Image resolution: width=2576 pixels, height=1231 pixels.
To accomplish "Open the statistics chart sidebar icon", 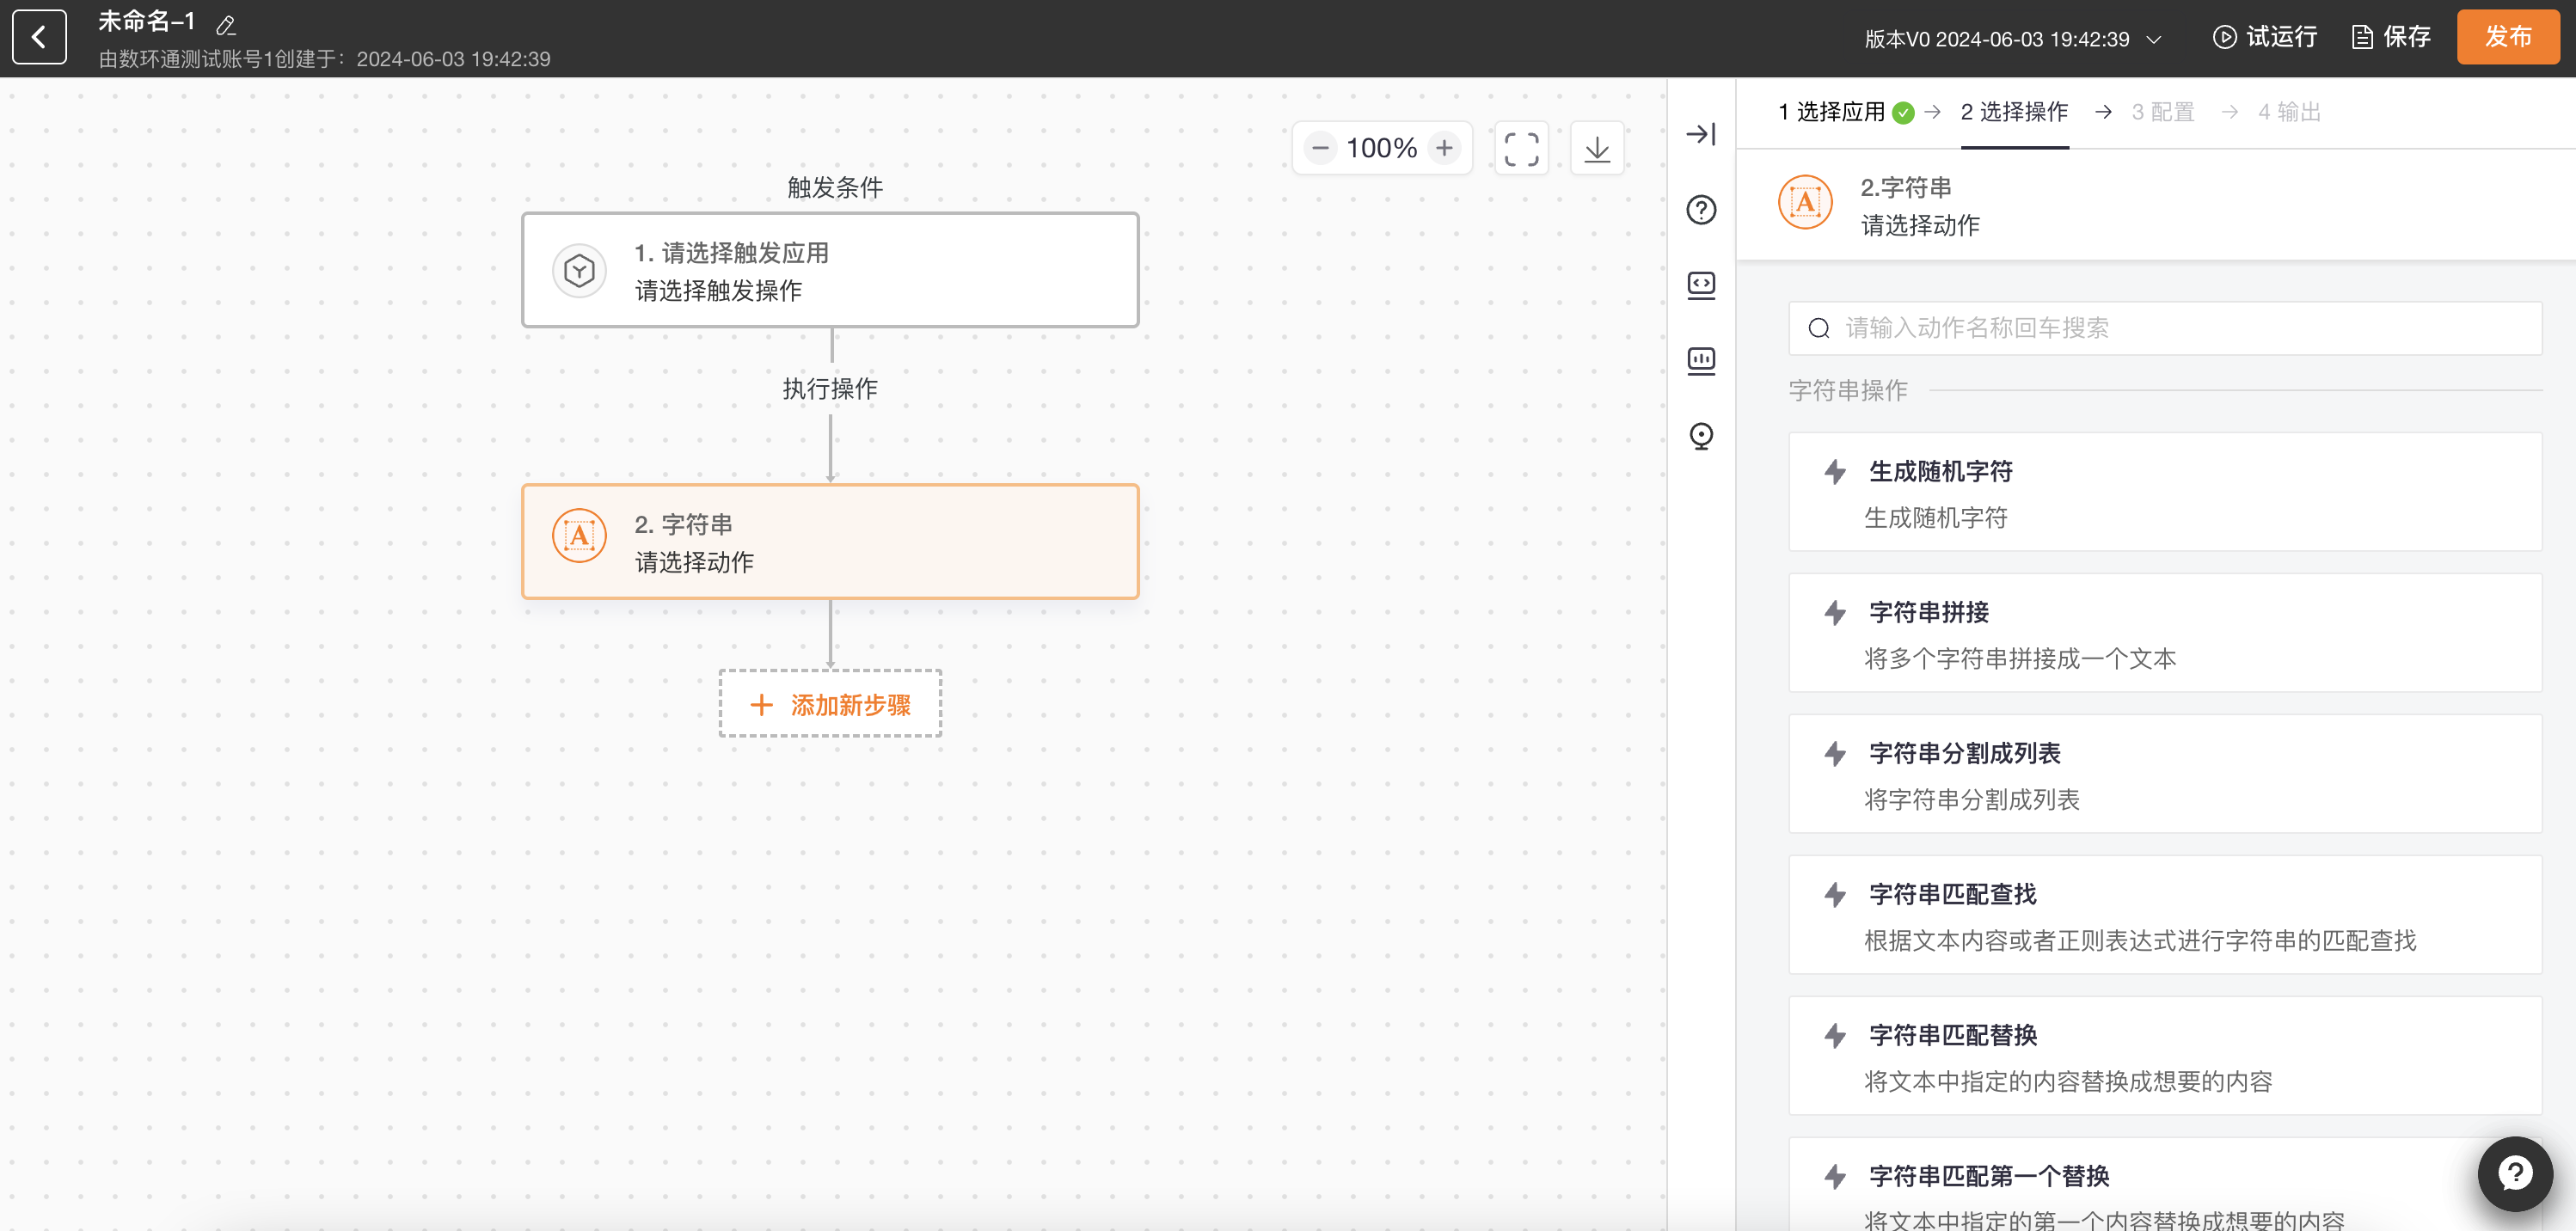I will 1700,360.
